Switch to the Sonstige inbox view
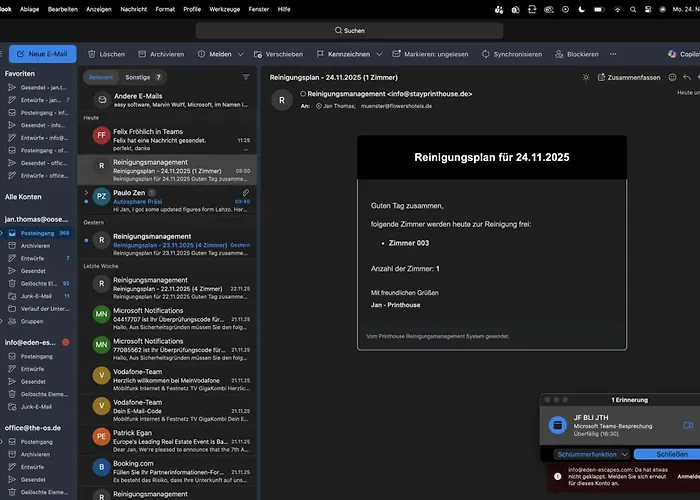The image size is (700, 500). click(138, 77)
